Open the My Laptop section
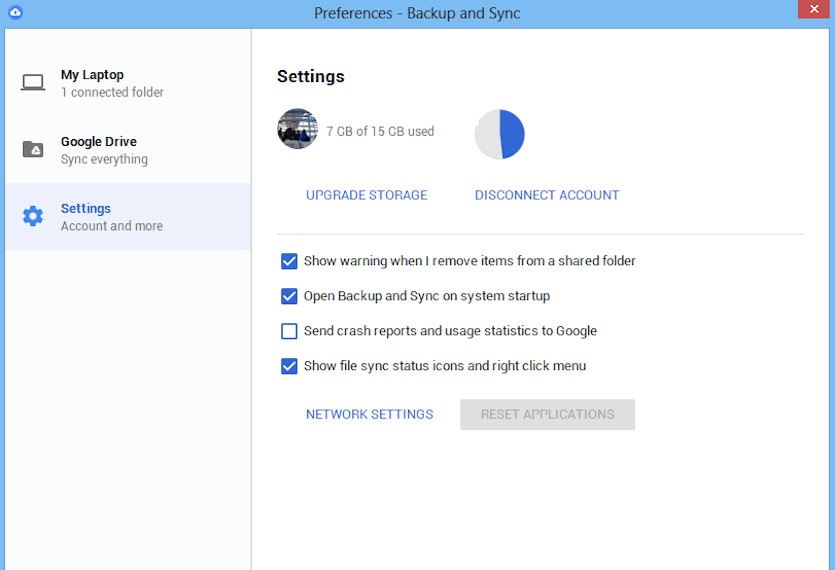 pos(128,83)
